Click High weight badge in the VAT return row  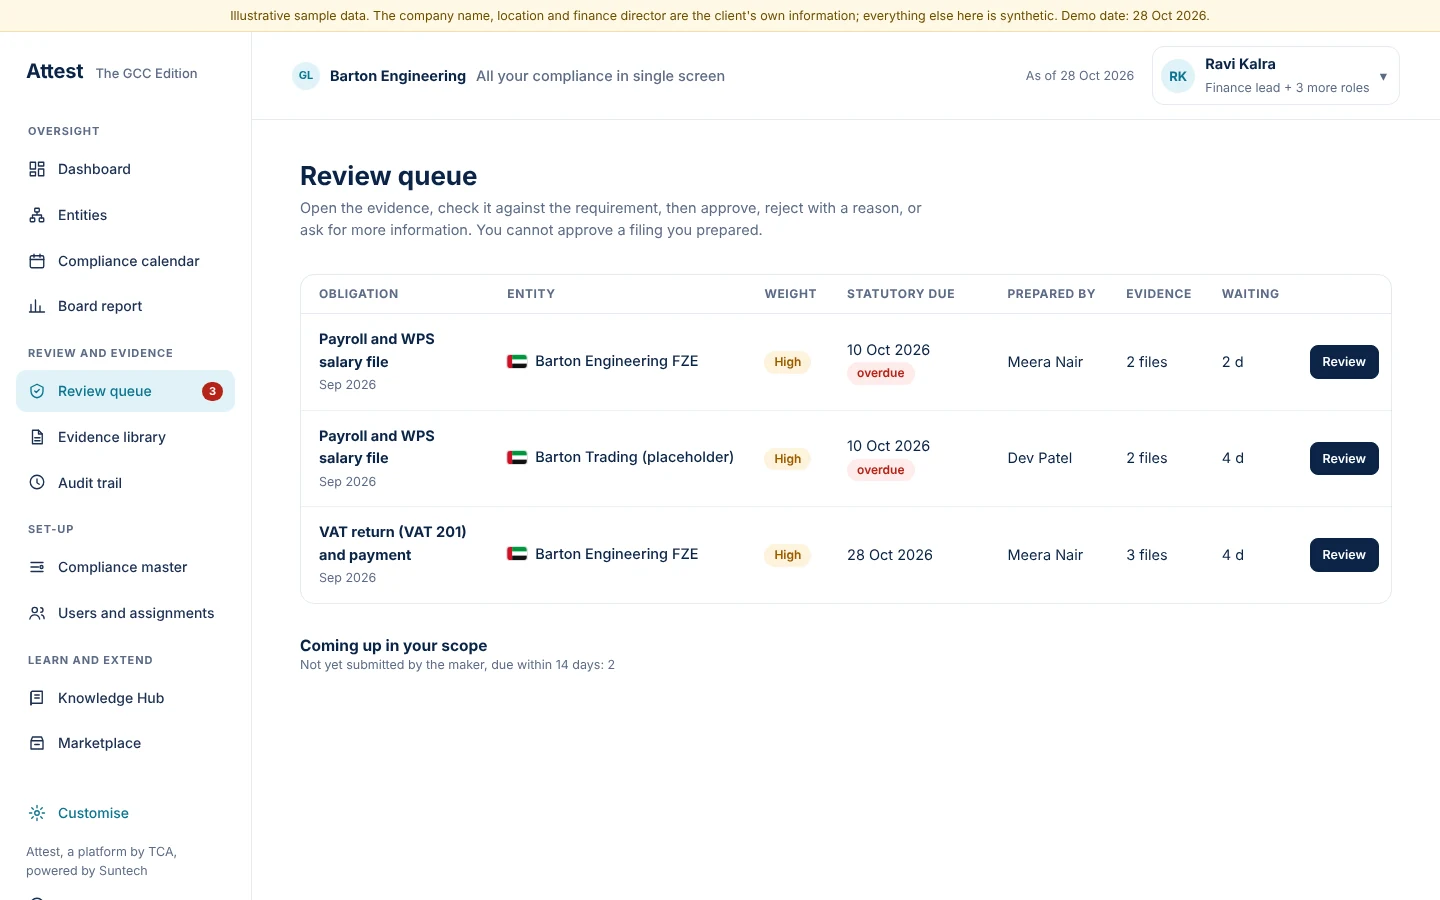(x=788, y=555)
